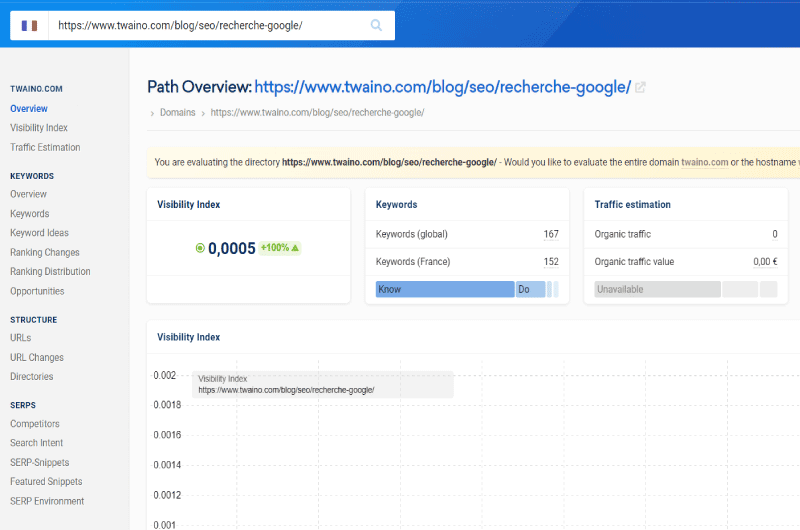
Task: Click the Keywords (global) row label
Action: [412, 234]
